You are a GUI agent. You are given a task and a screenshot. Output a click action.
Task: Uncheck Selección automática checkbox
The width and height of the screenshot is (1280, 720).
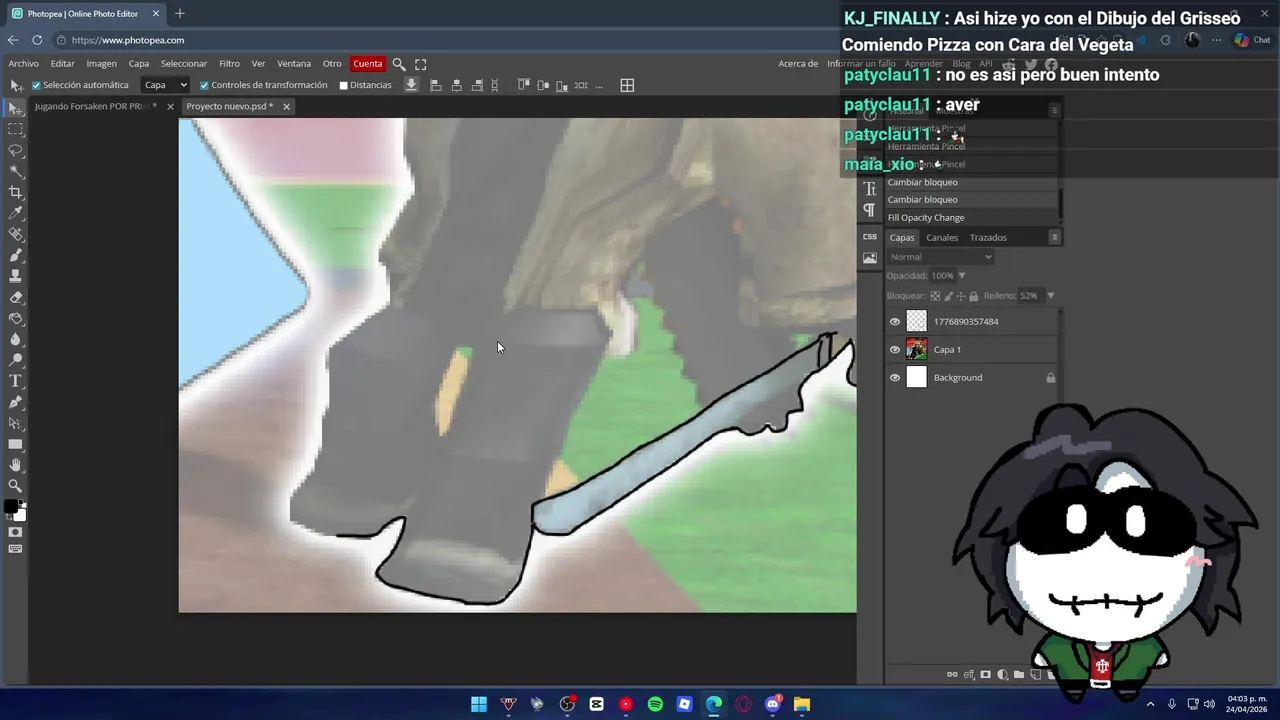click(x=36, y=85)
